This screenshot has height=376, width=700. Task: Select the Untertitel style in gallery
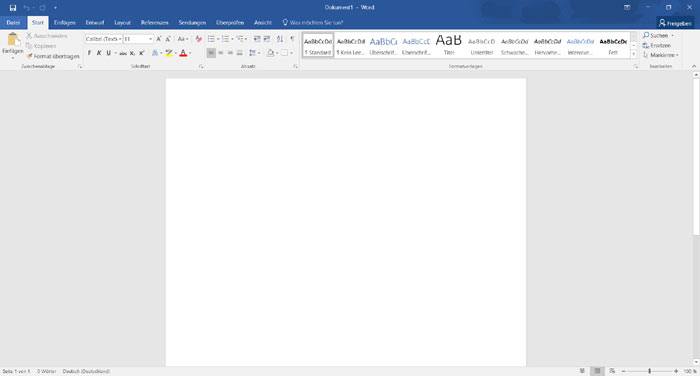click(482, 46)
